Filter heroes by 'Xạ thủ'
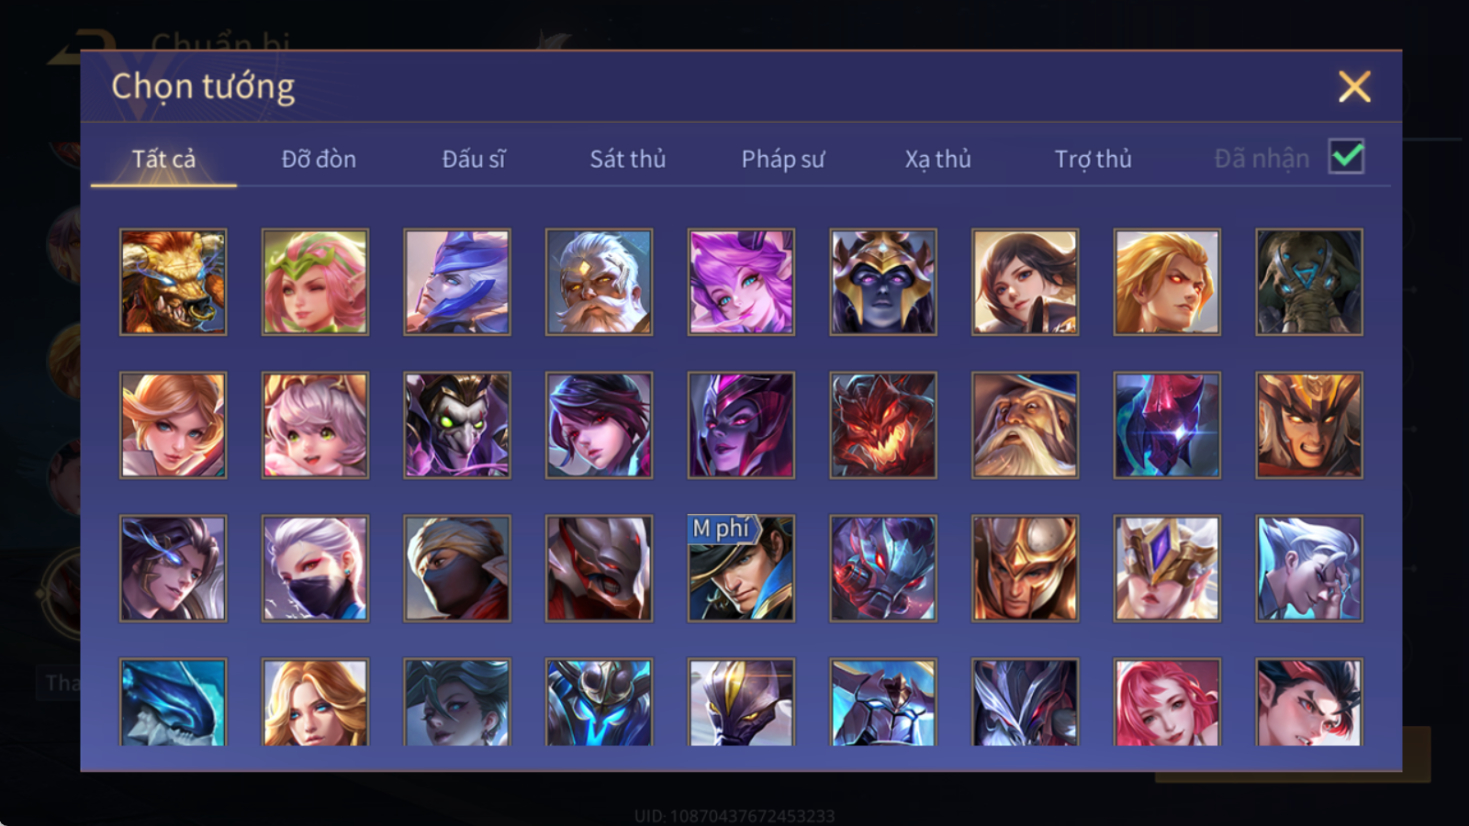The width and height of the screenshot is (1469, 826). (938, 159)
